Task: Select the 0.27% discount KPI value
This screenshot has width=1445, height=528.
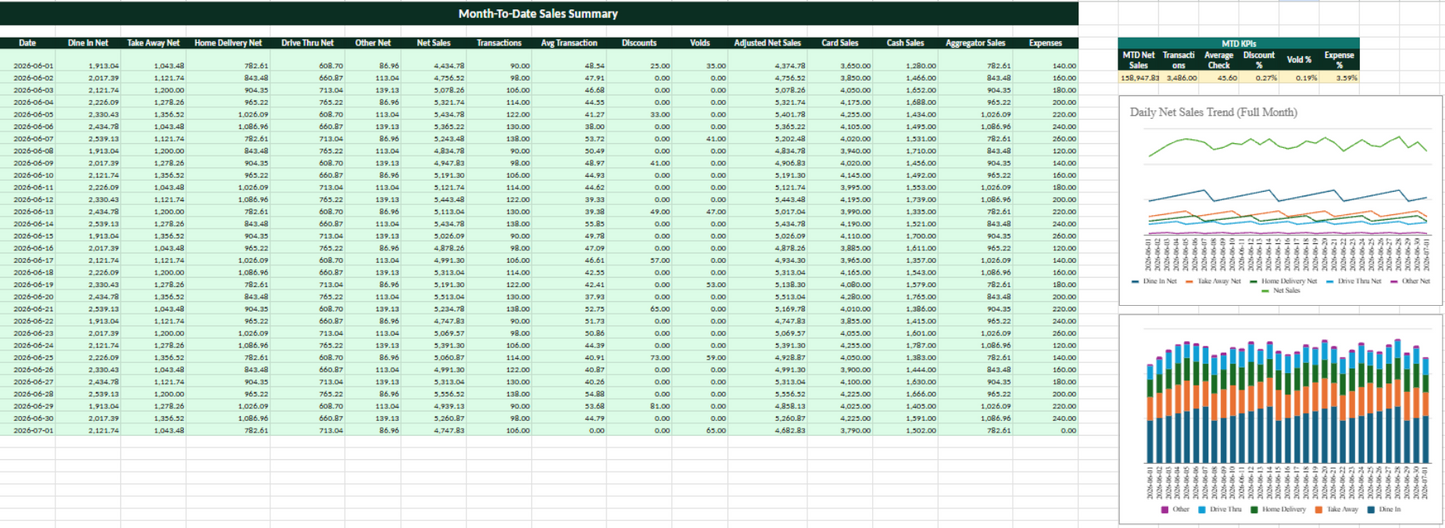Action: pyautogui.click(x=1259, y=77)
